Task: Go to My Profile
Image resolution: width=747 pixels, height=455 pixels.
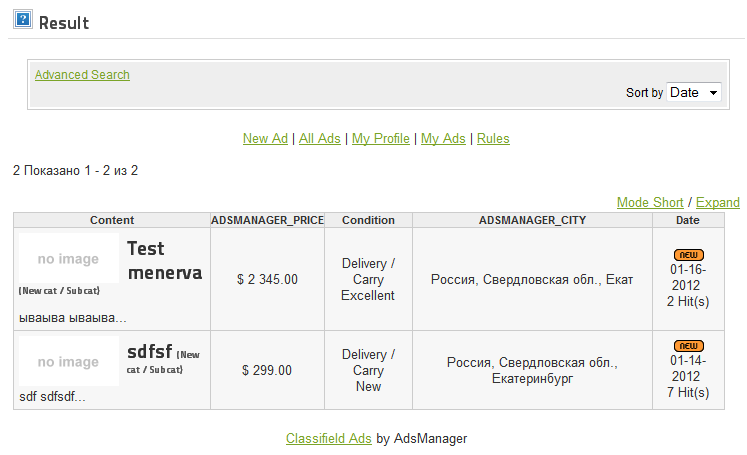Action: tap(381, 139)
